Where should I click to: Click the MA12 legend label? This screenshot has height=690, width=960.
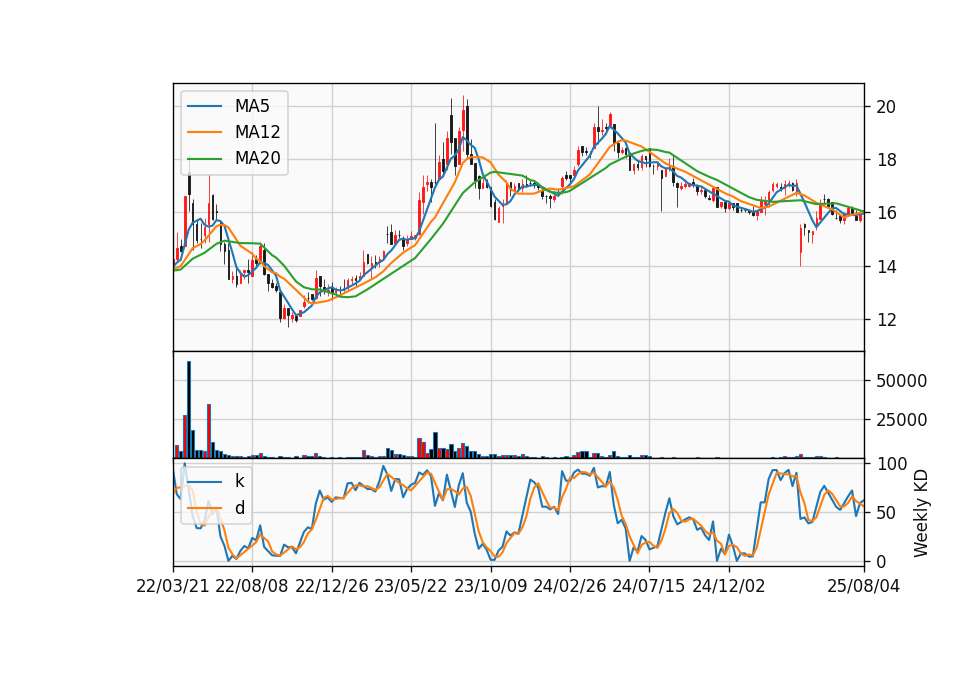click(x=257, y=132)
